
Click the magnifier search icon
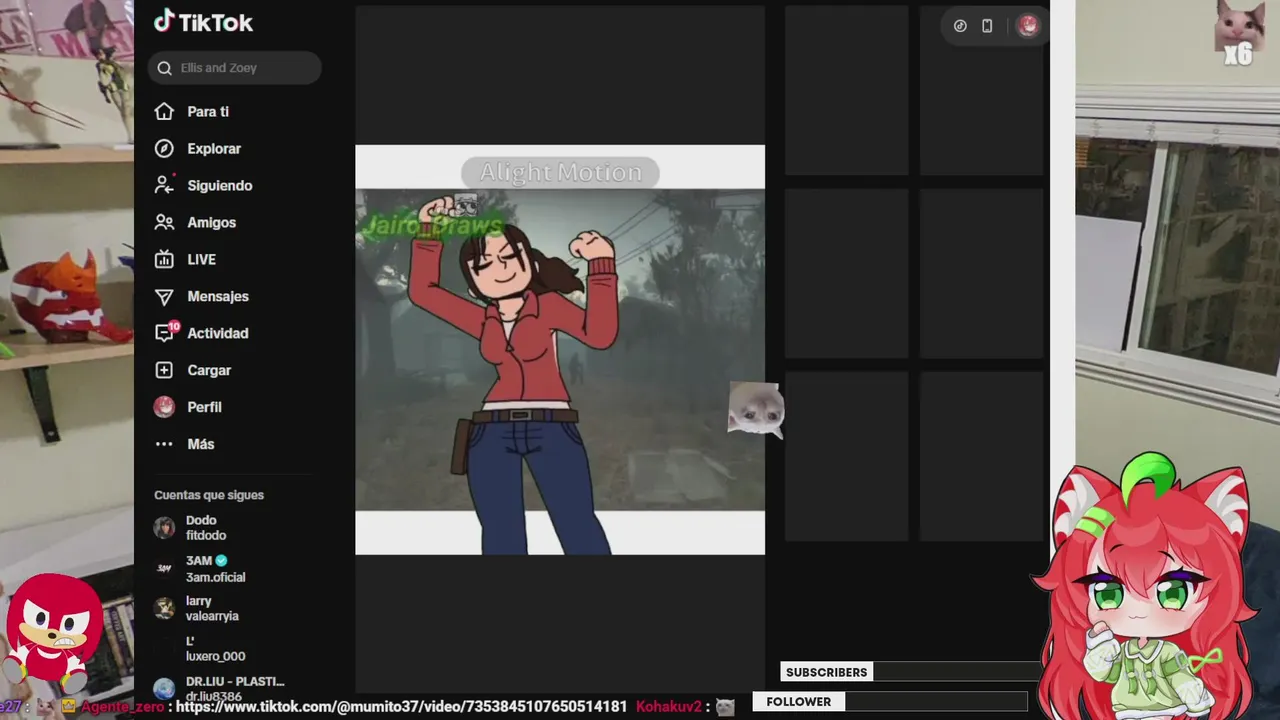pyautogui.click(x=165, y=68)
